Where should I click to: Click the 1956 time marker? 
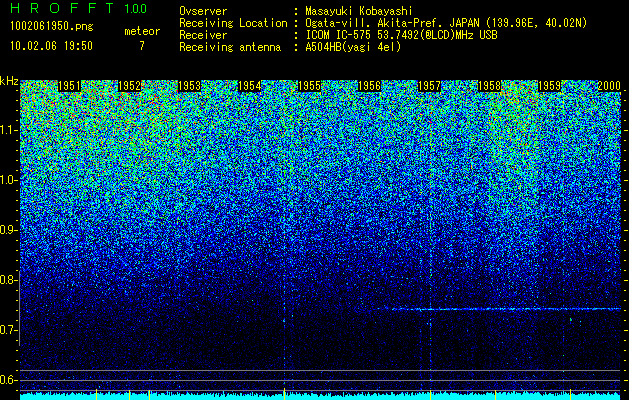pyautogui.click(x=369, y=86)
